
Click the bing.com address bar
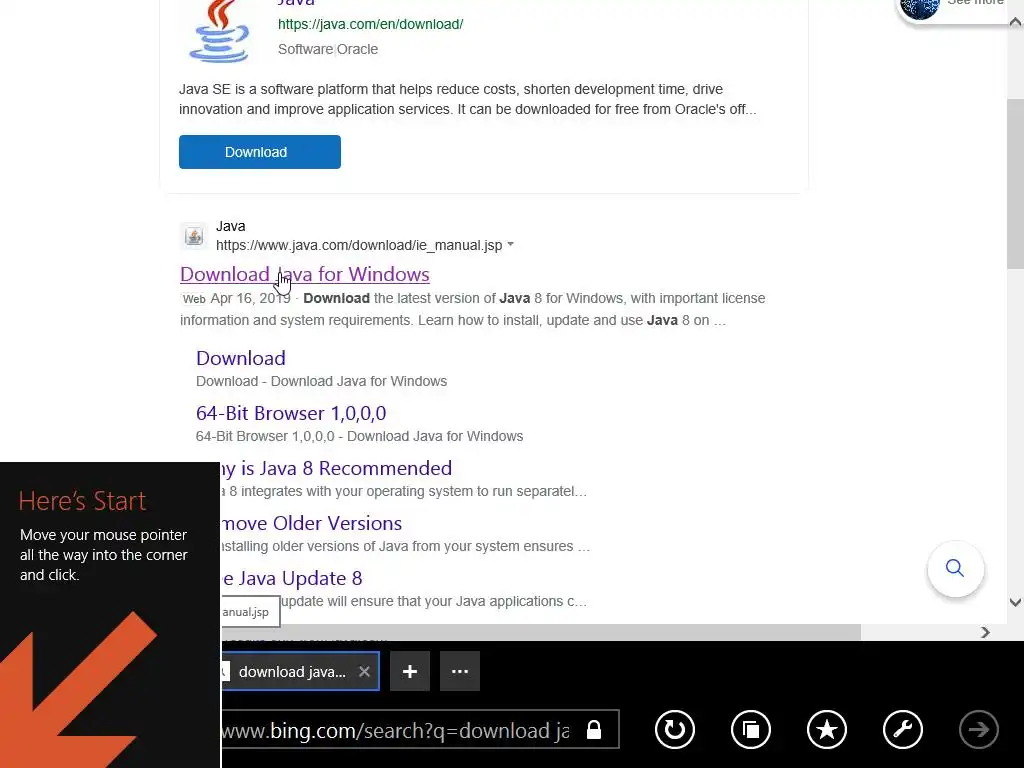[x=420, y=729]
